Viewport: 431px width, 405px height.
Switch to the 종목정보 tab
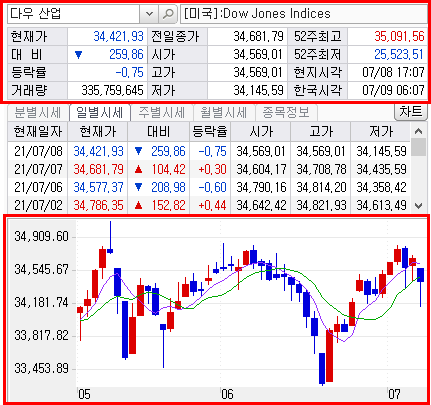(286, 113)
